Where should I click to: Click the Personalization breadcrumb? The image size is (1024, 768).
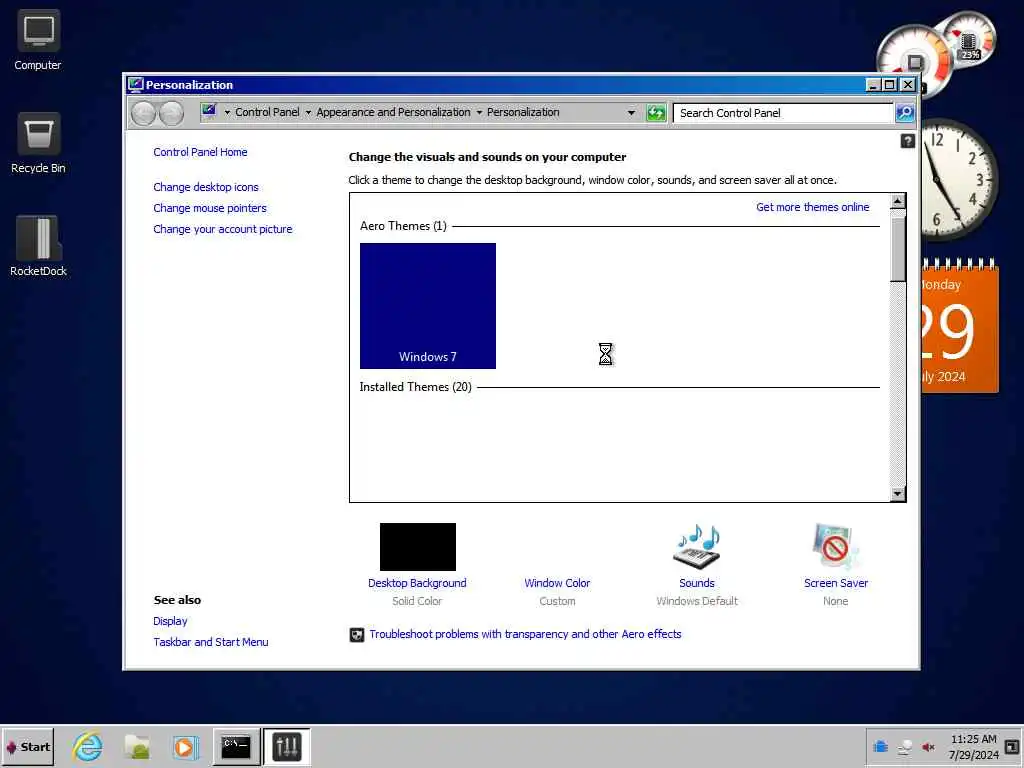[x=523, y=112]
